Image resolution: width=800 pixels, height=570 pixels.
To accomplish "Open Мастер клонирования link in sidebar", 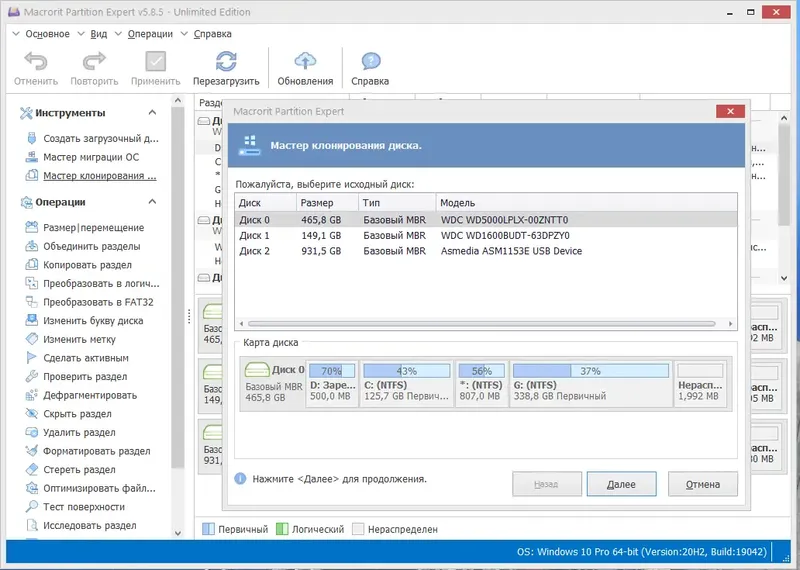I will point(99,176).
